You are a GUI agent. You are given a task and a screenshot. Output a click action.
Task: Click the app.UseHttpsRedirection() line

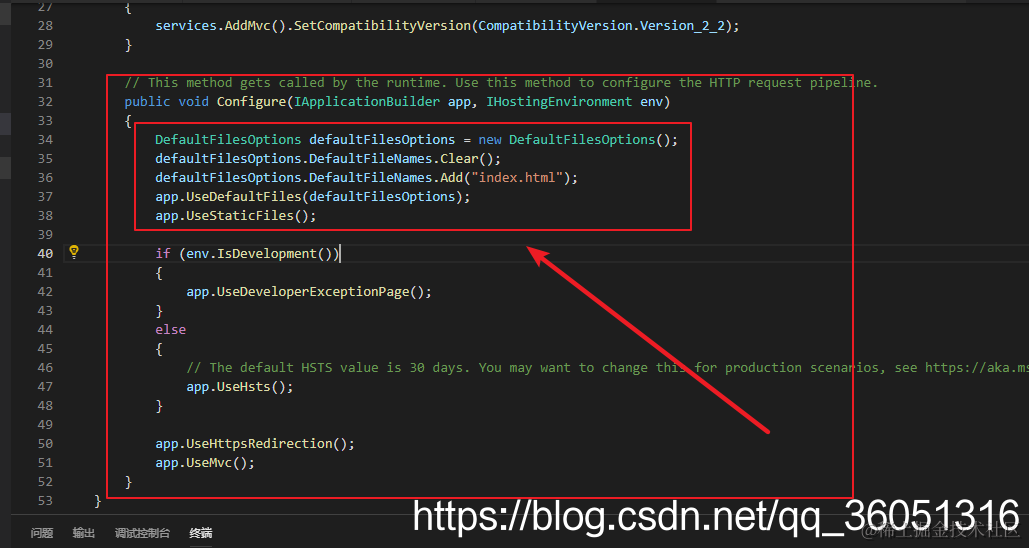pos(255,444)
